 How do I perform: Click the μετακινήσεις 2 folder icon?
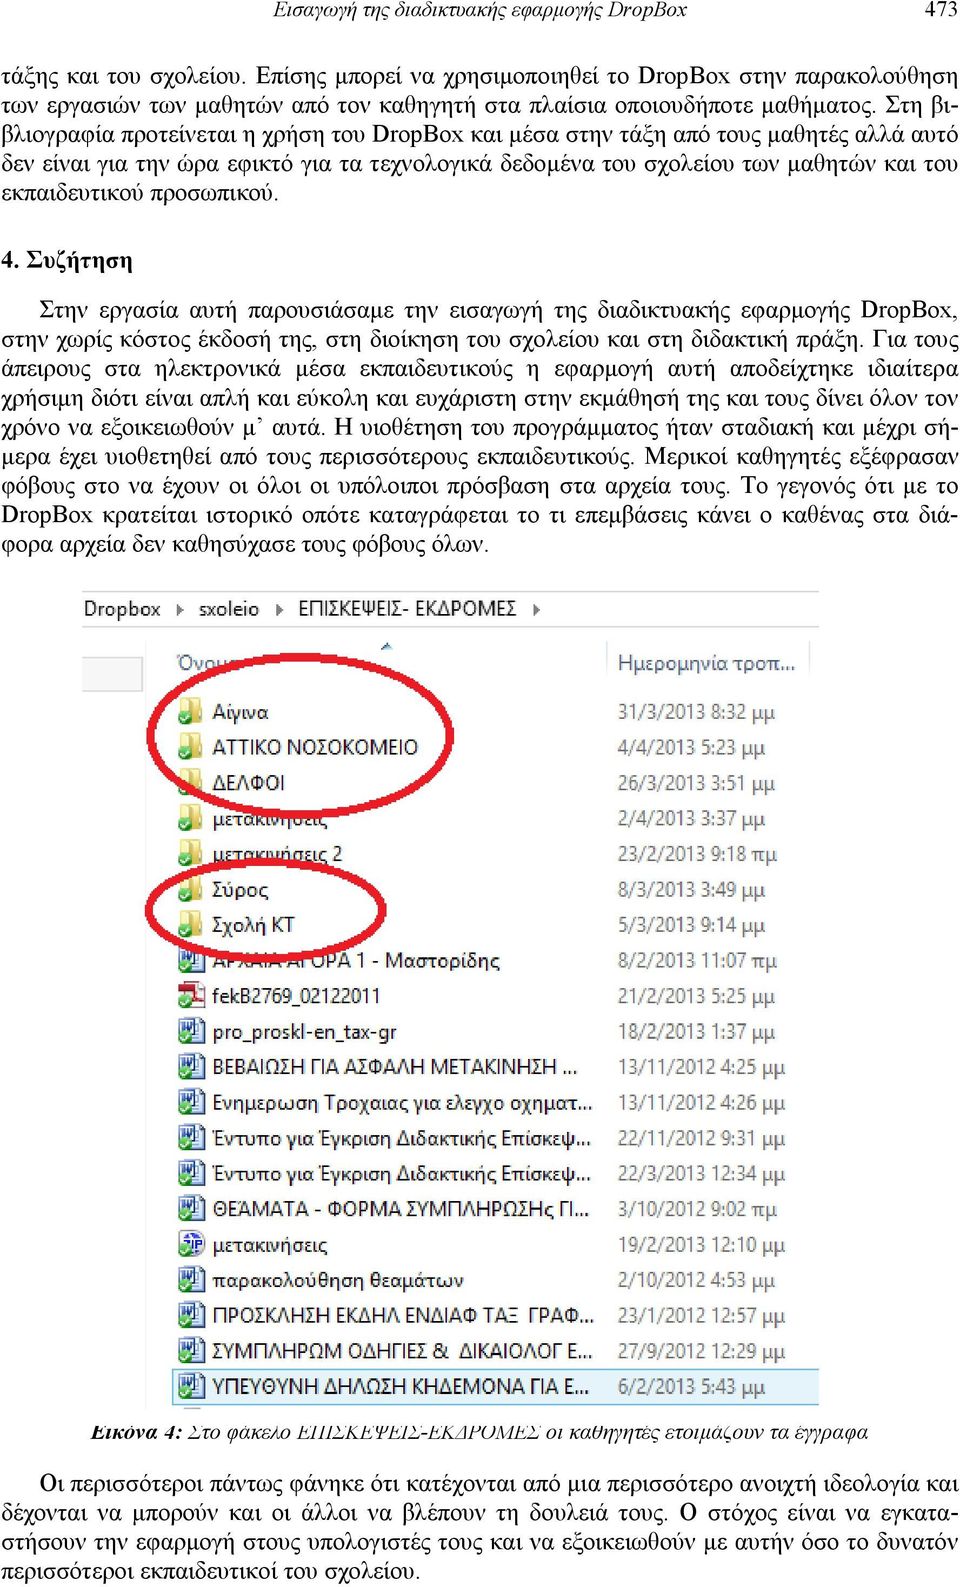point(190,854)
